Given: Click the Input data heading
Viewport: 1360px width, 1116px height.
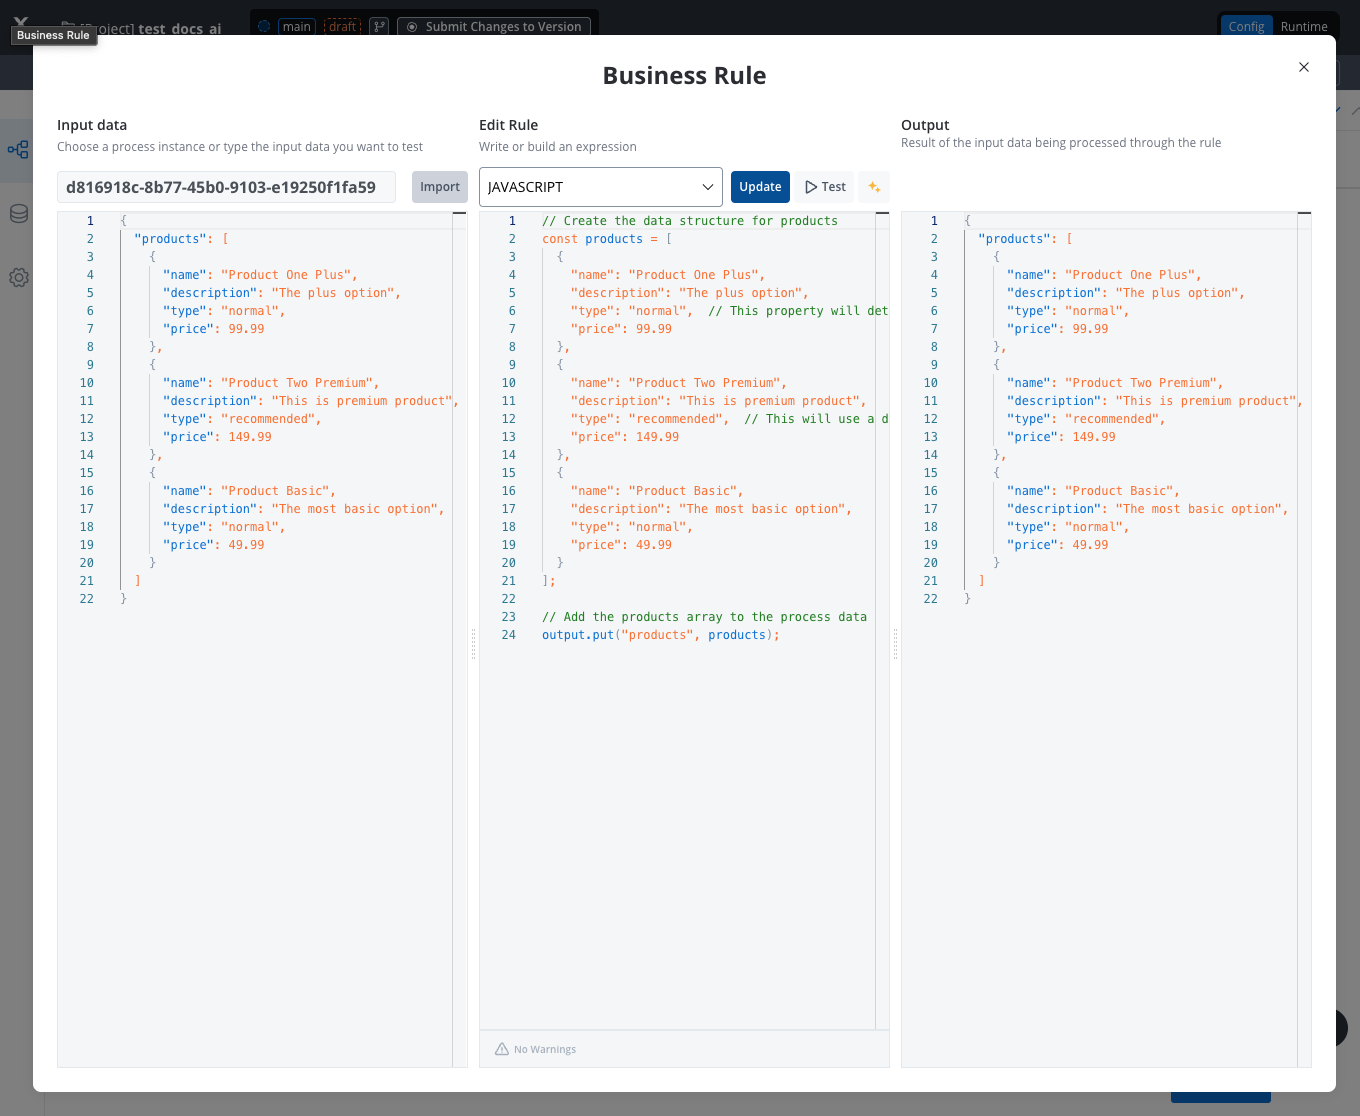Looking at the screenshot, I should (x=92, y=125).
